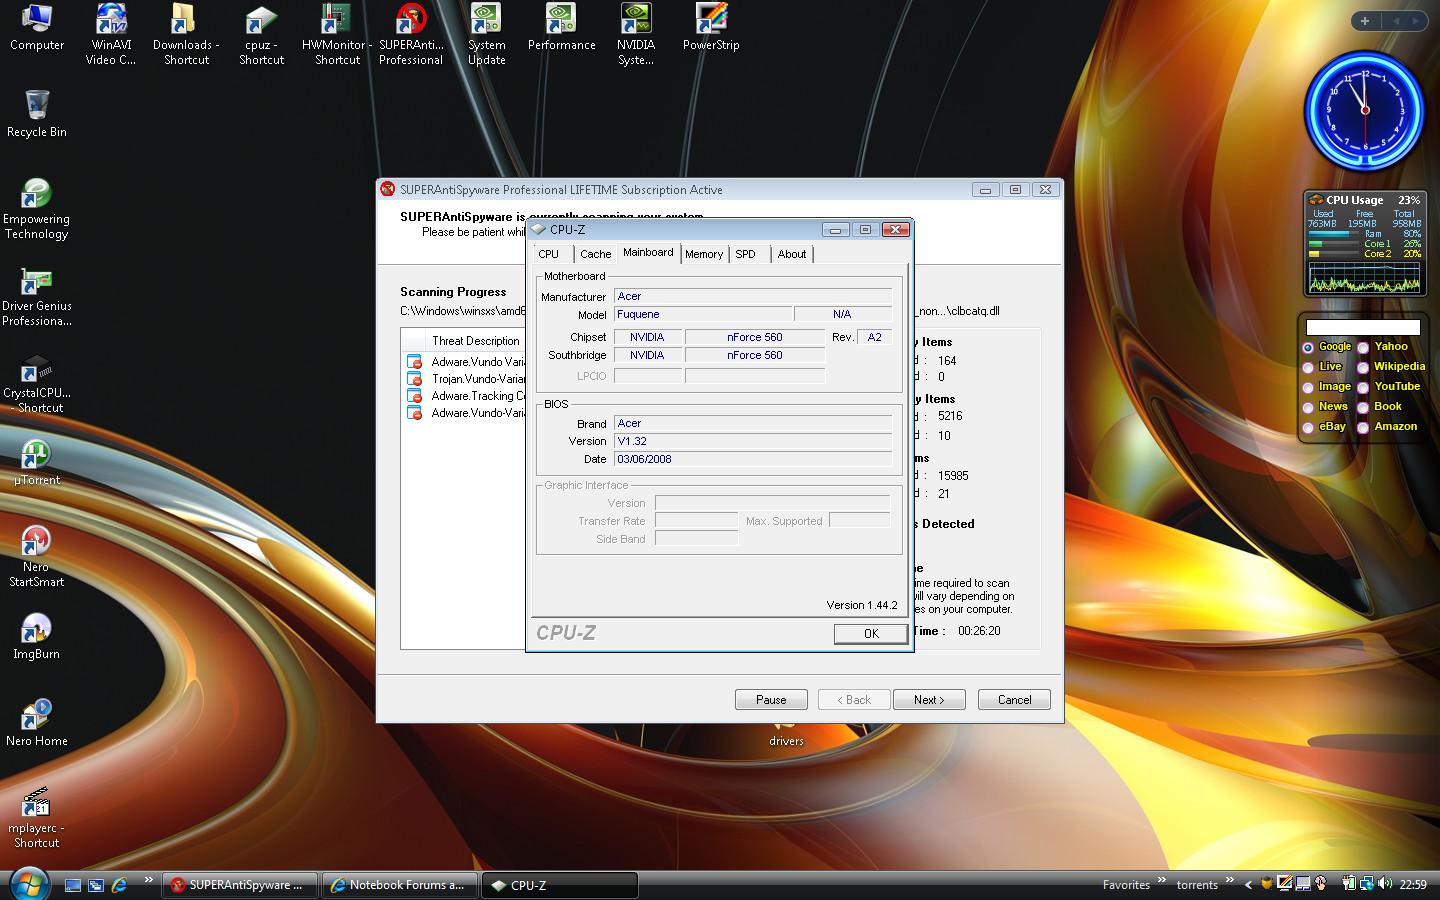
Task: Click OK button in CPU-Z window
Action: (x=871, y=634)
